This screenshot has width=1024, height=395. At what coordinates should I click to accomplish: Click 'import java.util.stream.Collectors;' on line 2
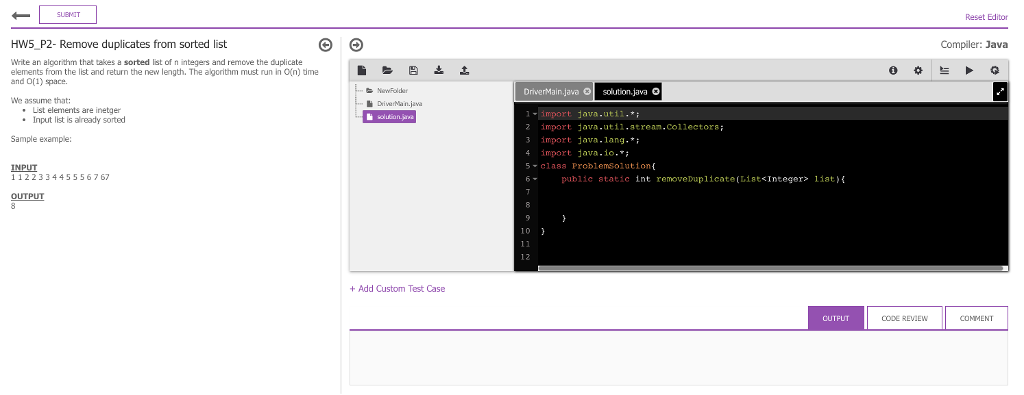[632, 127]
